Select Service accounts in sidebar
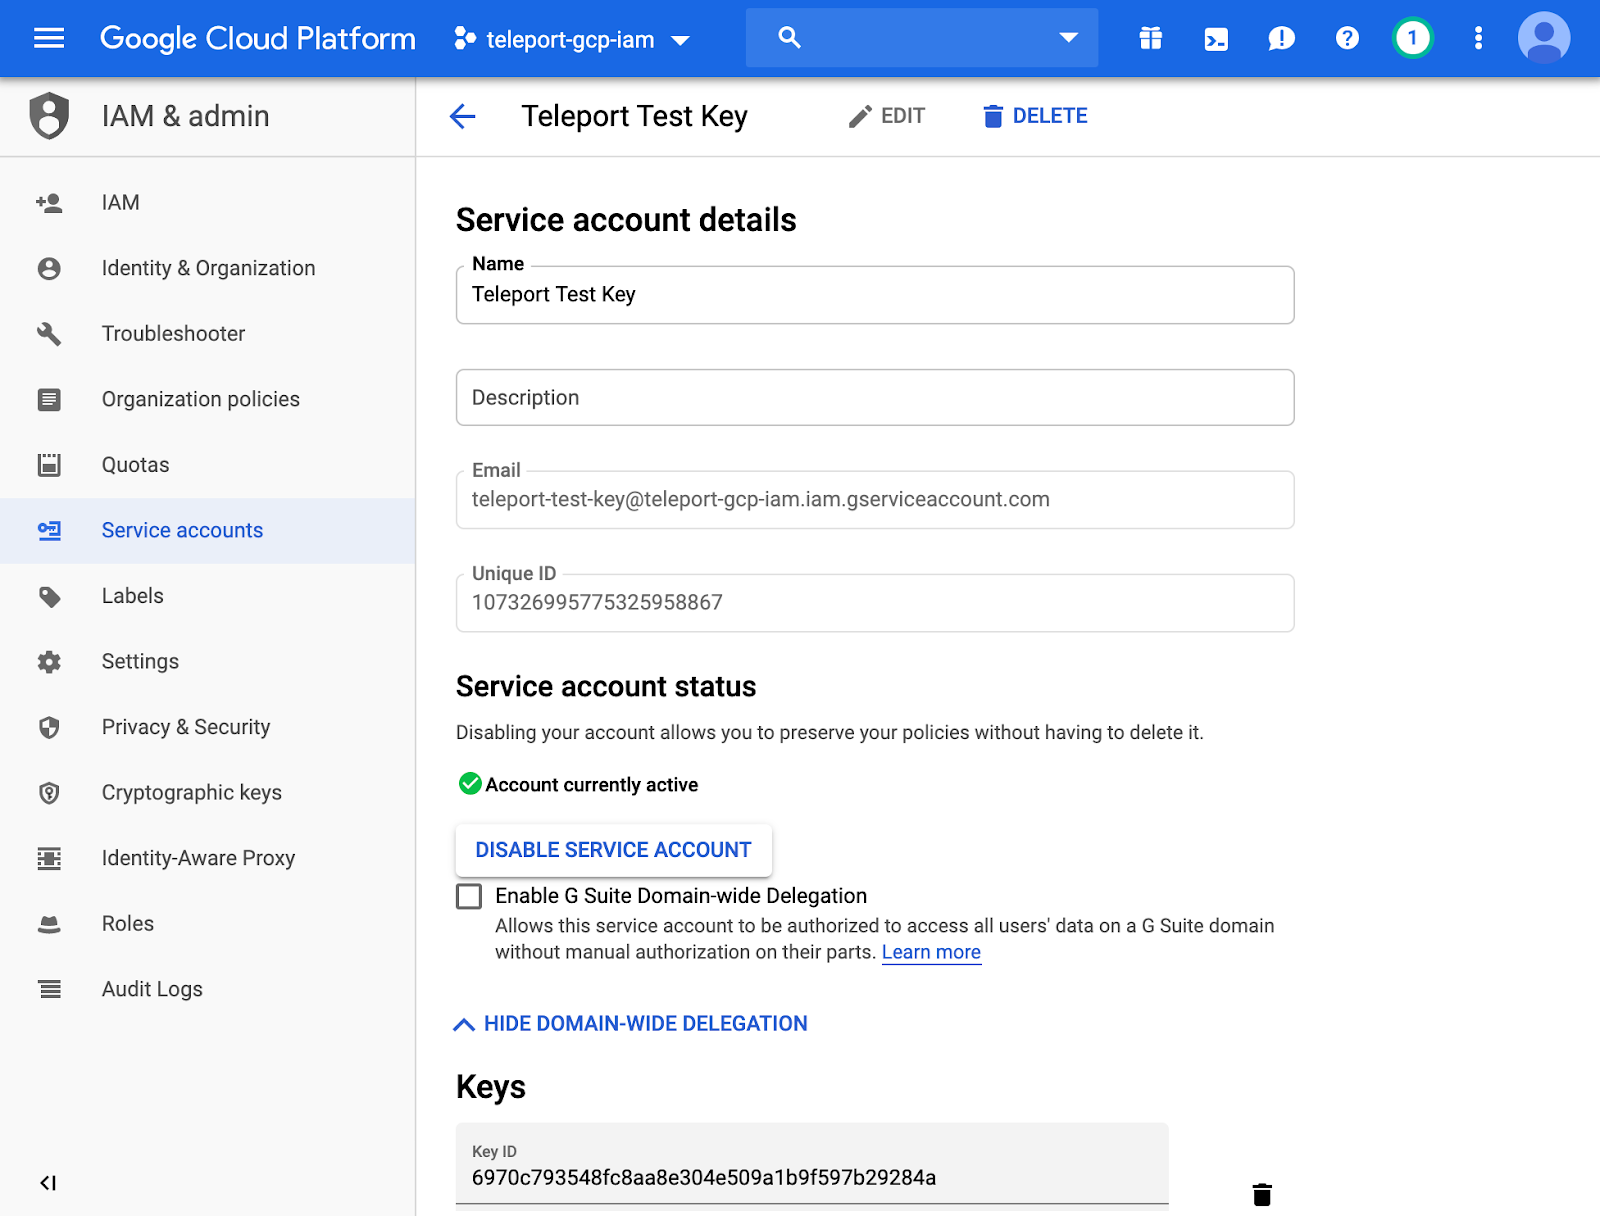Viewport: 1600px width, 1216px height. [x=207, y=531]
